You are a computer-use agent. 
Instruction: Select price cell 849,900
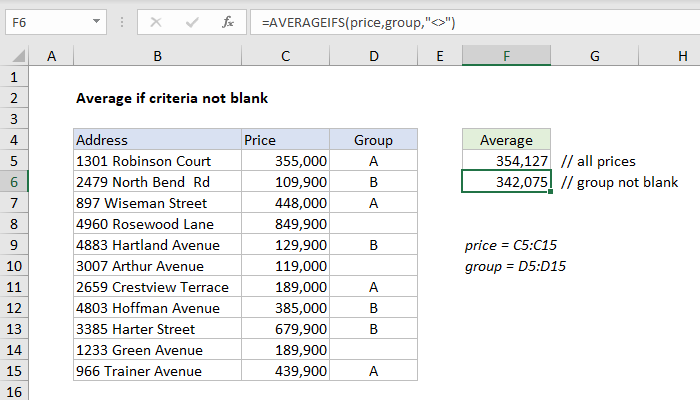point(285,224)
